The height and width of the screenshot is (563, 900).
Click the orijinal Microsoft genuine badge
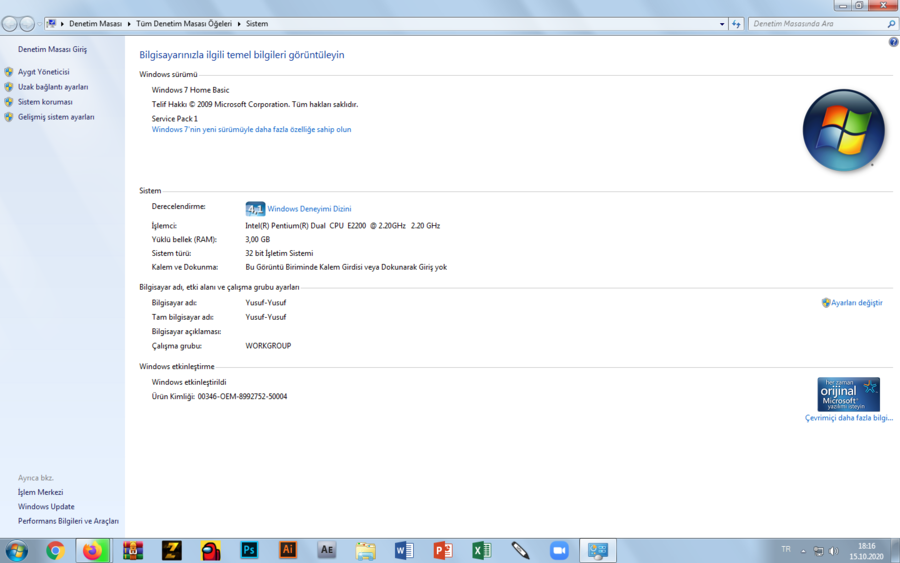(x=848, y=394)
